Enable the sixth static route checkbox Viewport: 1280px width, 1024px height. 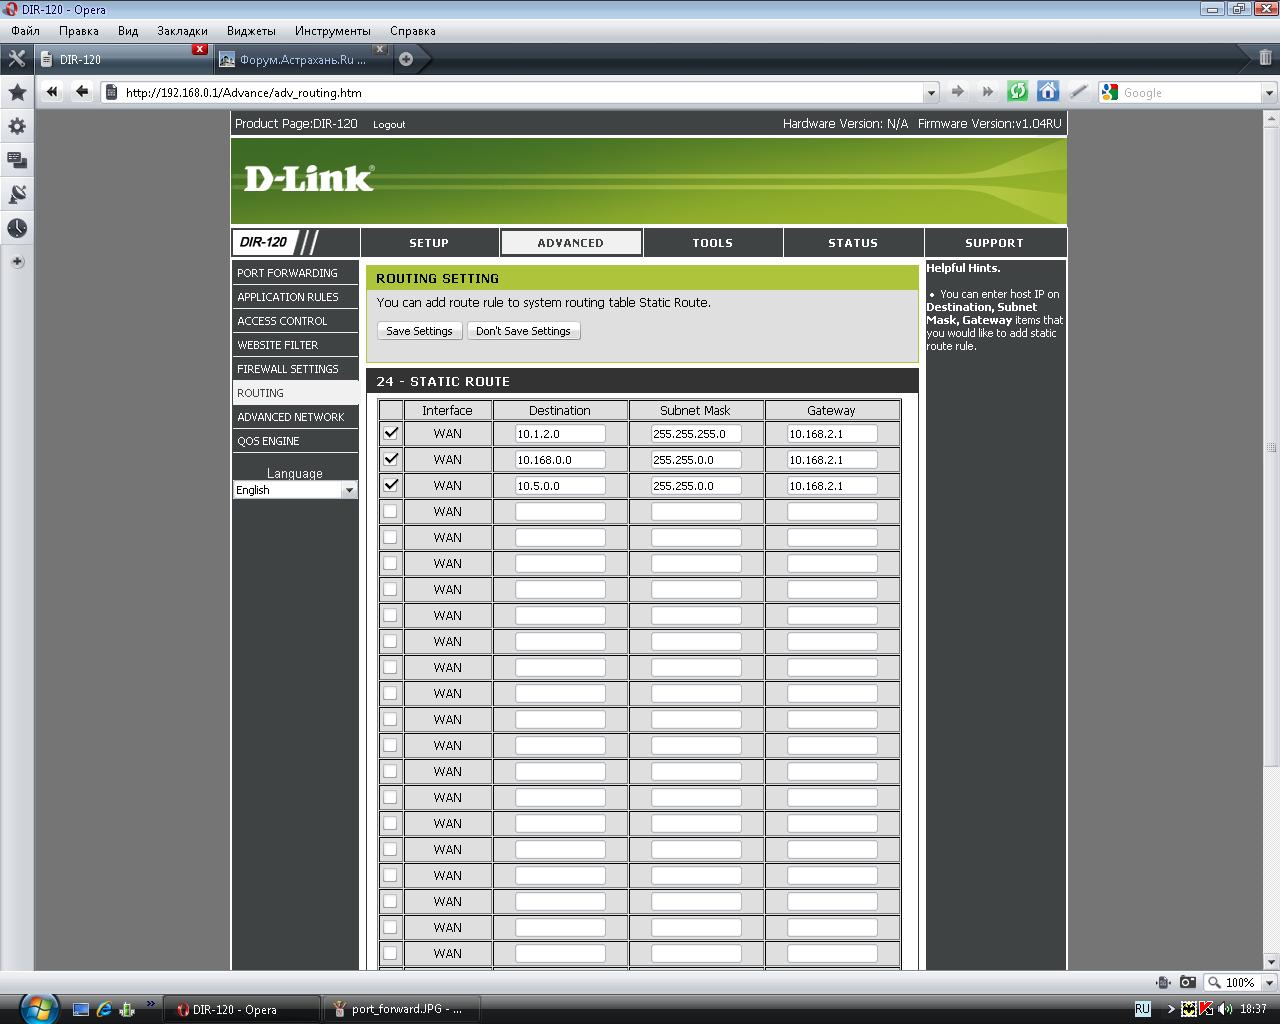[391, 563]
